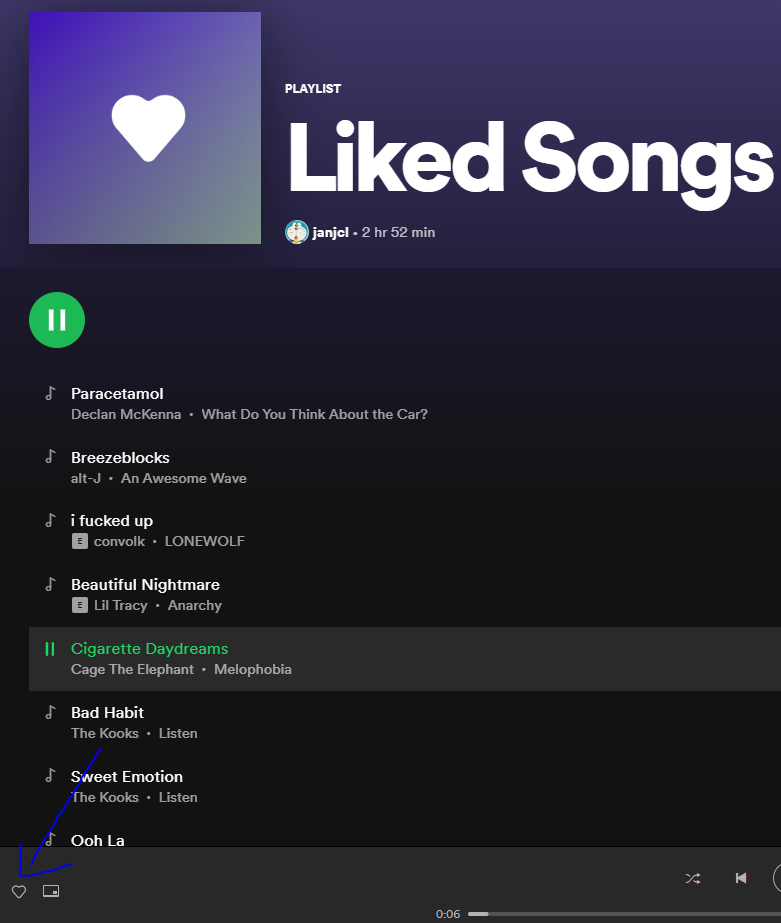
Task: Click the pause icon beside Cigarette Daydreams
Action: 50,649
